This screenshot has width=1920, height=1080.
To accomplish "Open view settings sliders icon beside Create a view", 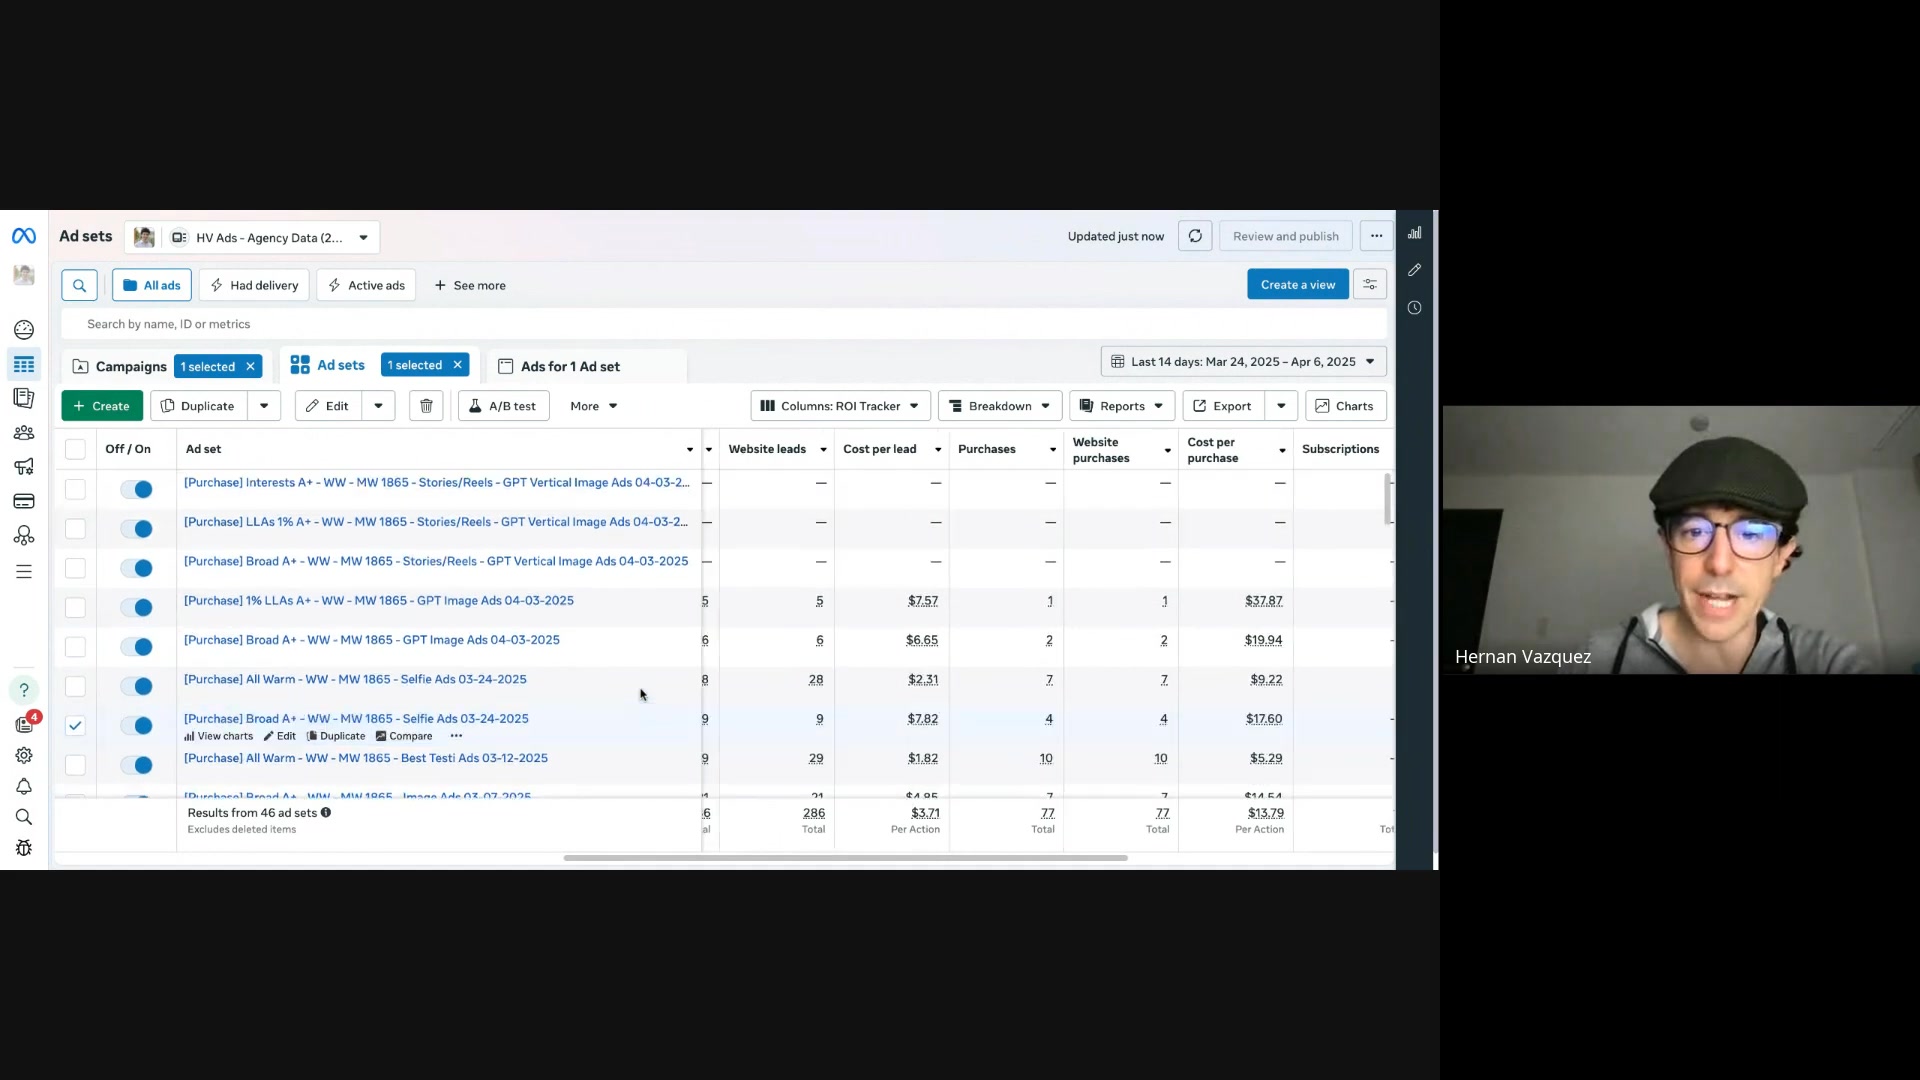I will [x=1370, y=285].
